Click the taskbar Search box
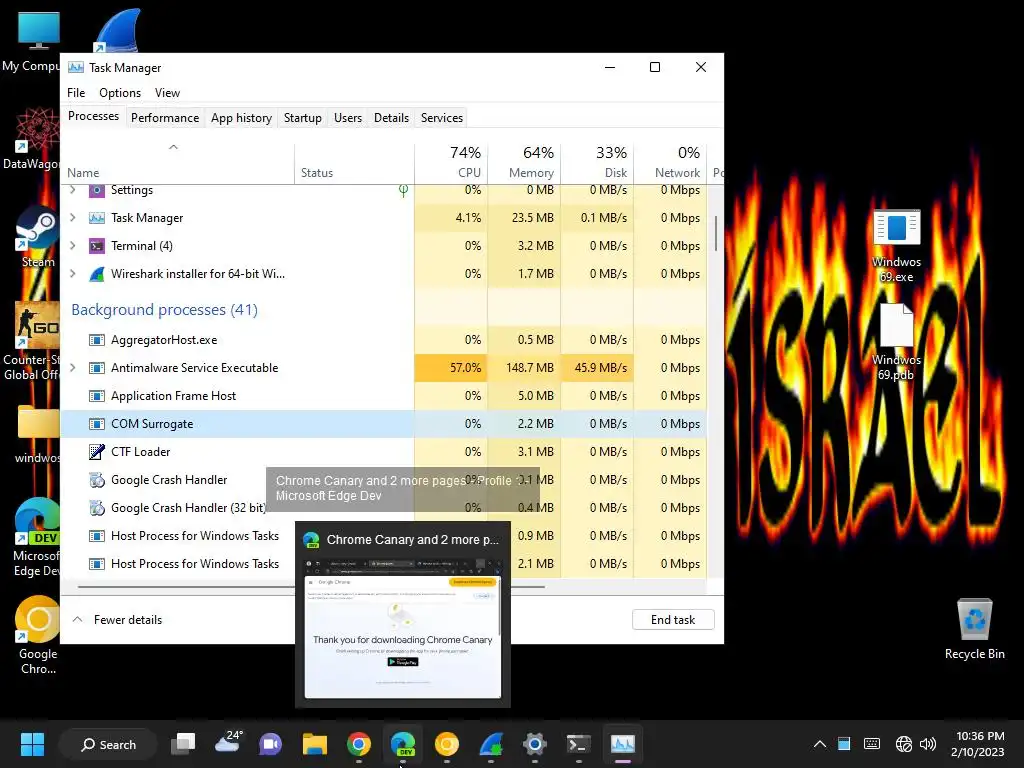1024x768 pixels. click(x=108, y=744)
